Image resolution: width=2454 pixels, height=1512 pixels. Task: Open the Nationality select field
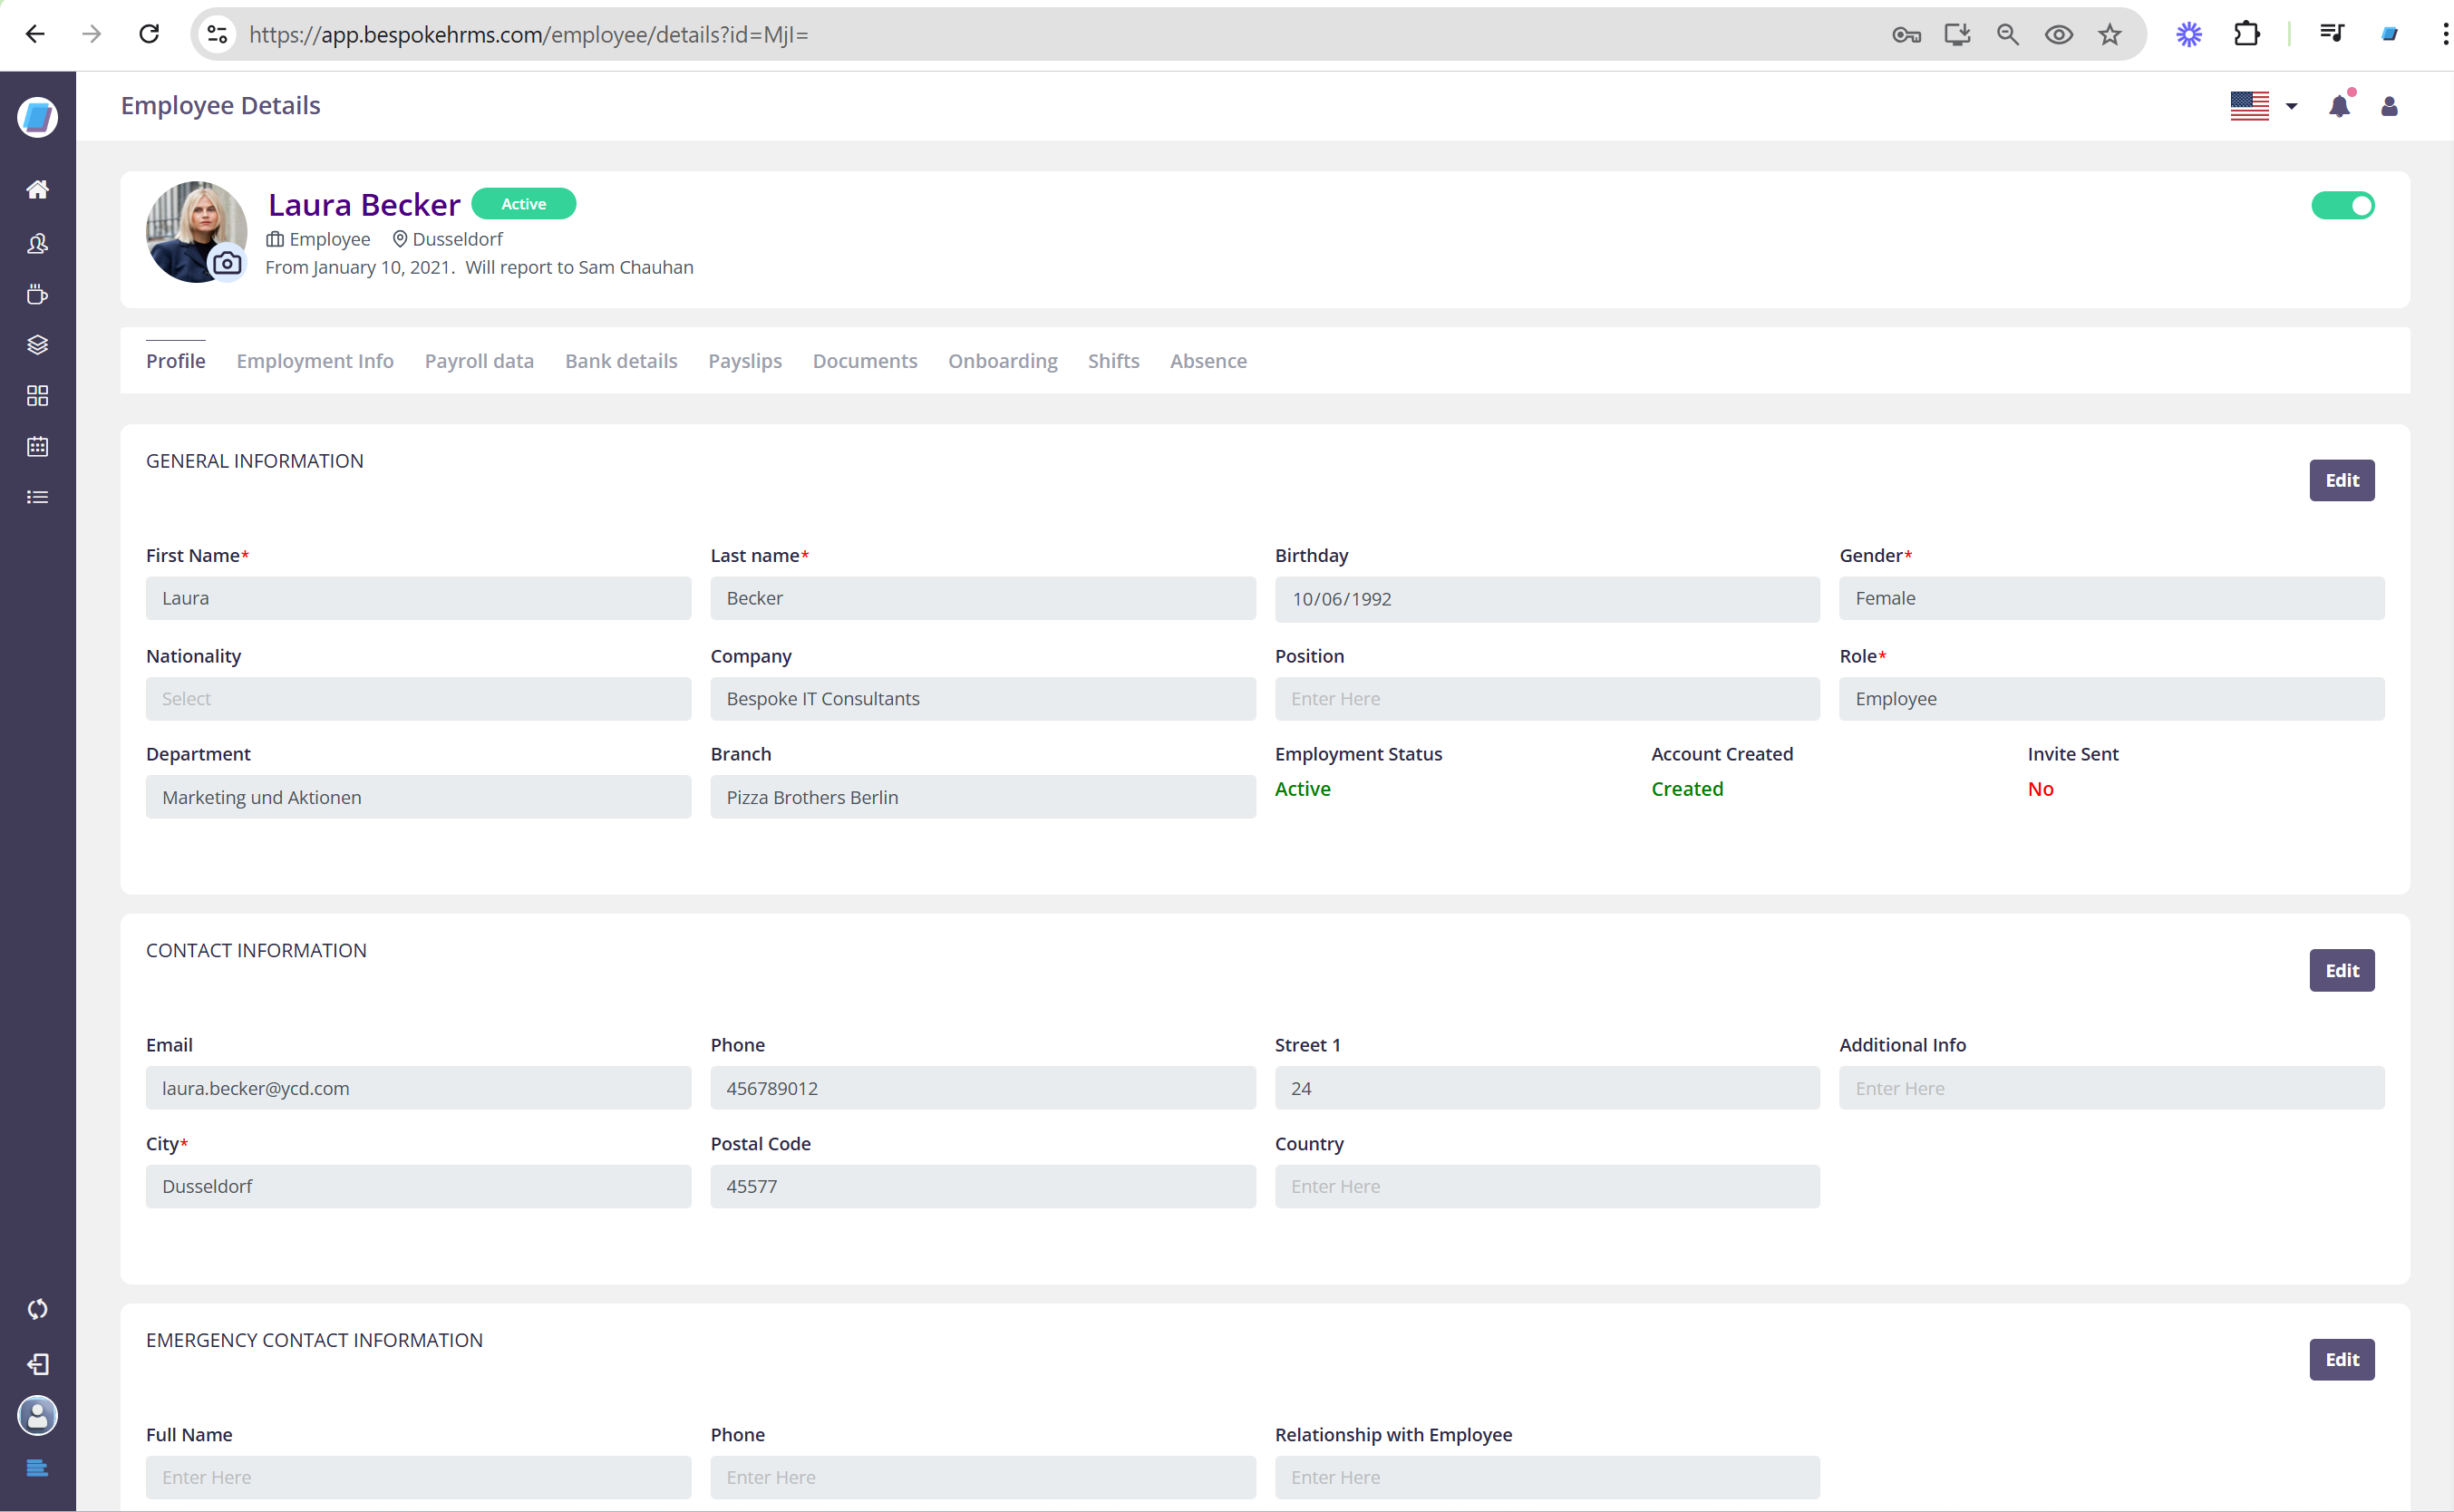pyautogui.click(x=418, y=698)
